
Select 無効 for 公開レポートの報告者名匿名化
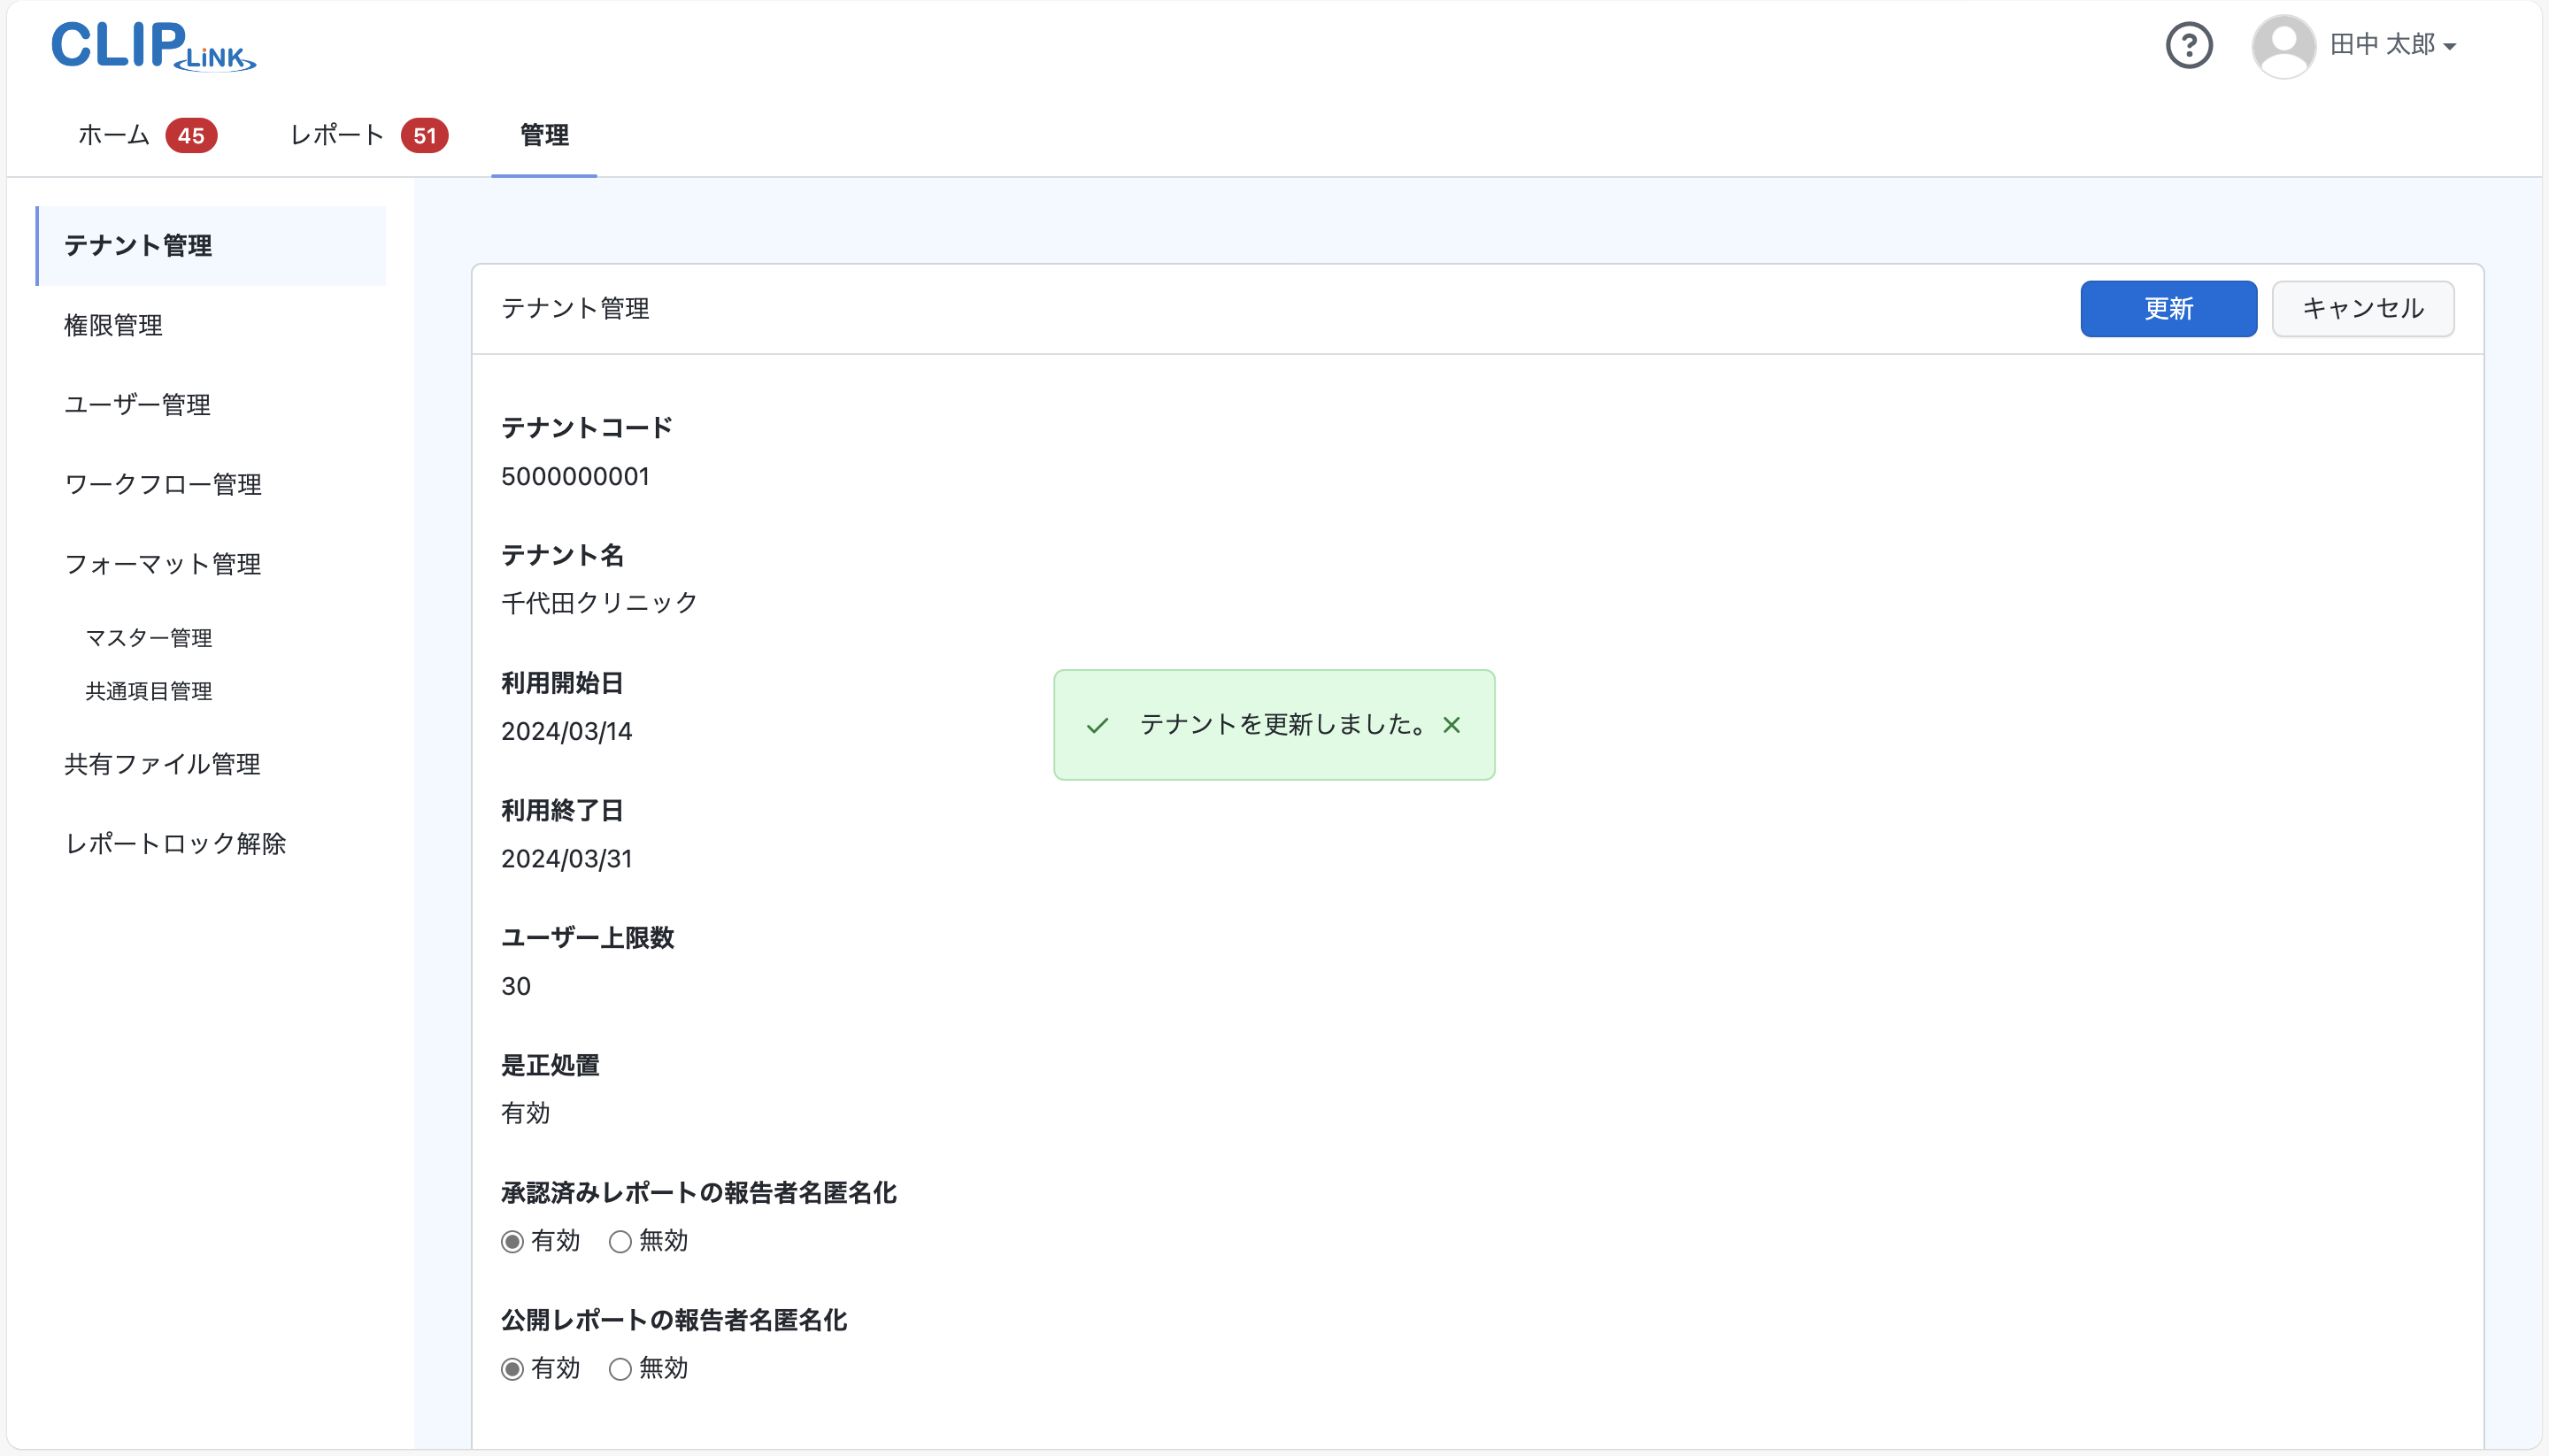click(x=620, y=1369)
